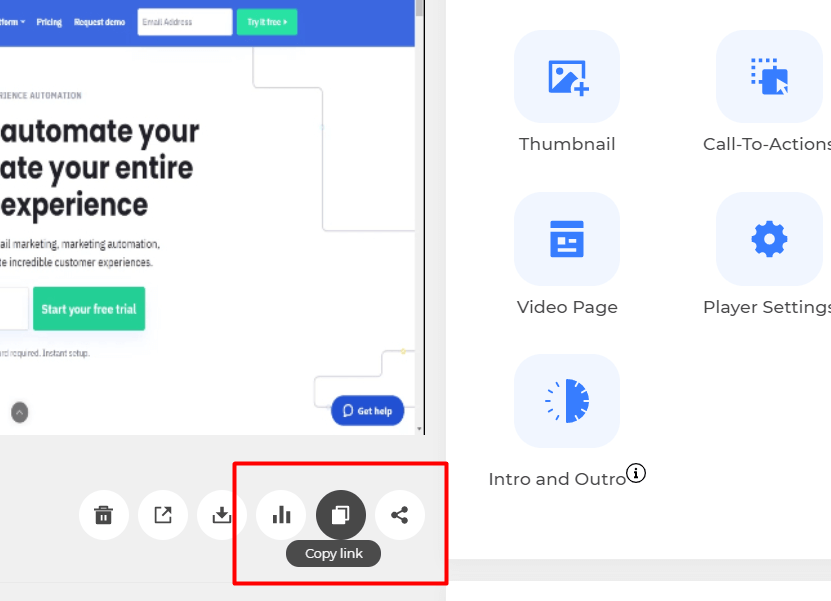Open the Intro and Outro tile
The image size is (831, 601).
click(x=567, y=401)
